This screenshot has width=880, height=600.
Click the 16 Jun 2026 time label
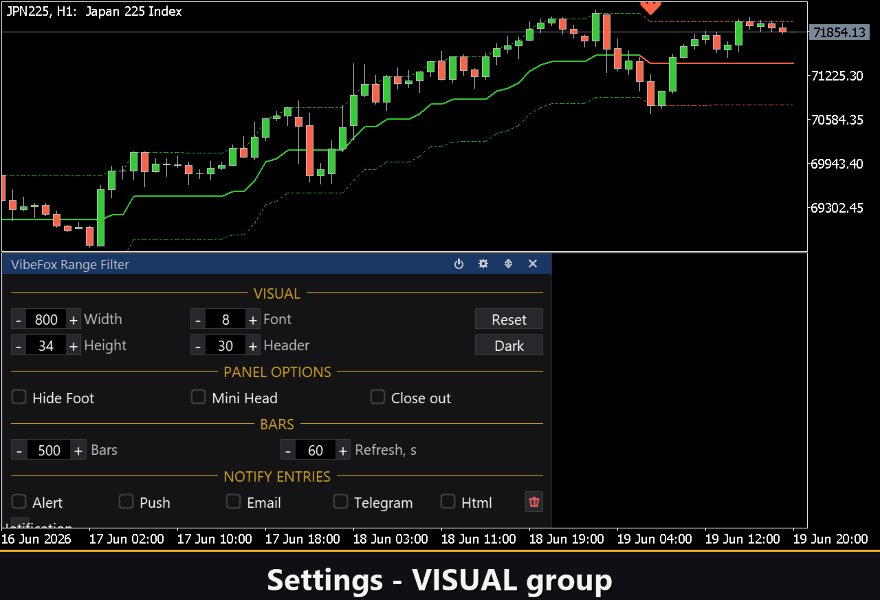(36, 539)
